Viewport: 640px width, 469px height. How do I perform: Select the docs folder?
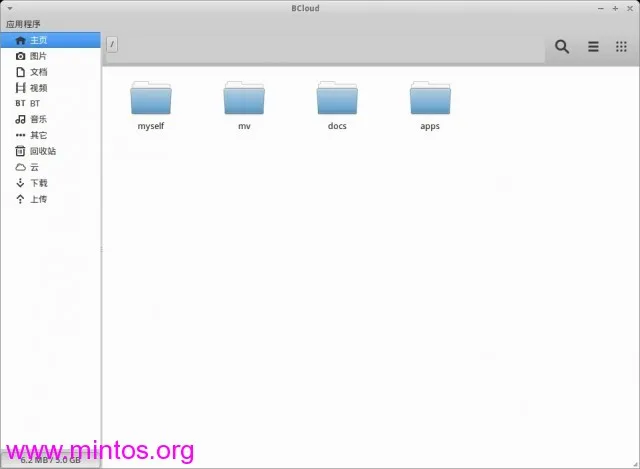coord(337,106)
